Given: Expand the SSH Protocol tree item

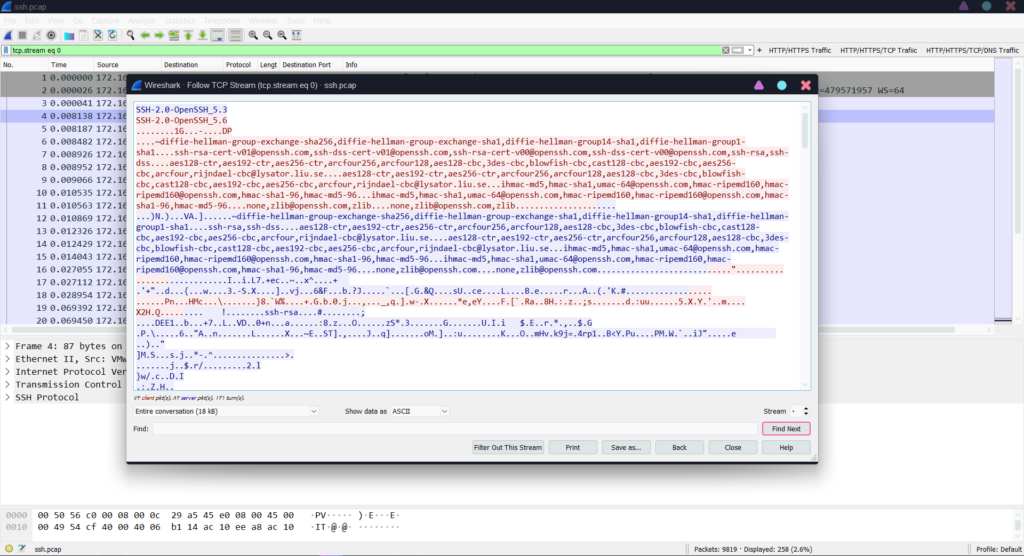Looking at the screenshot, I should (x=9, y=397).
